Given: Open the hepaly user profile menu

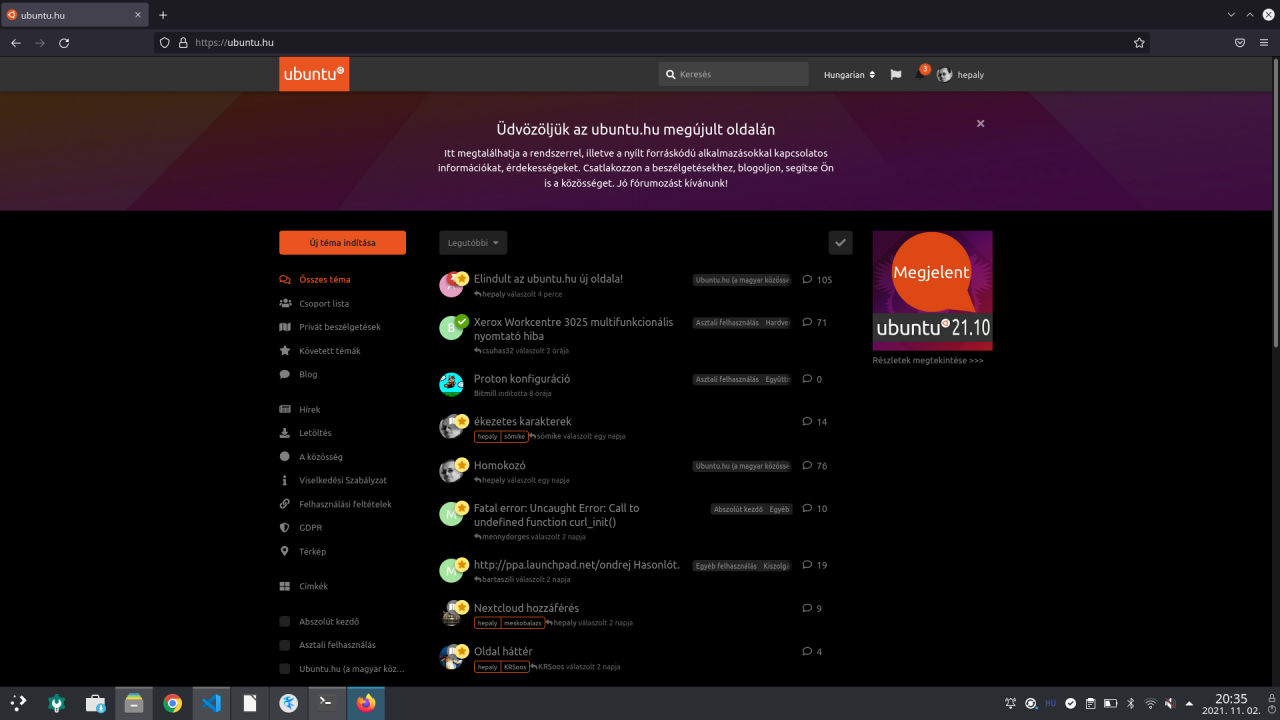Looking at the screenshot, I should tap(961, 75).
